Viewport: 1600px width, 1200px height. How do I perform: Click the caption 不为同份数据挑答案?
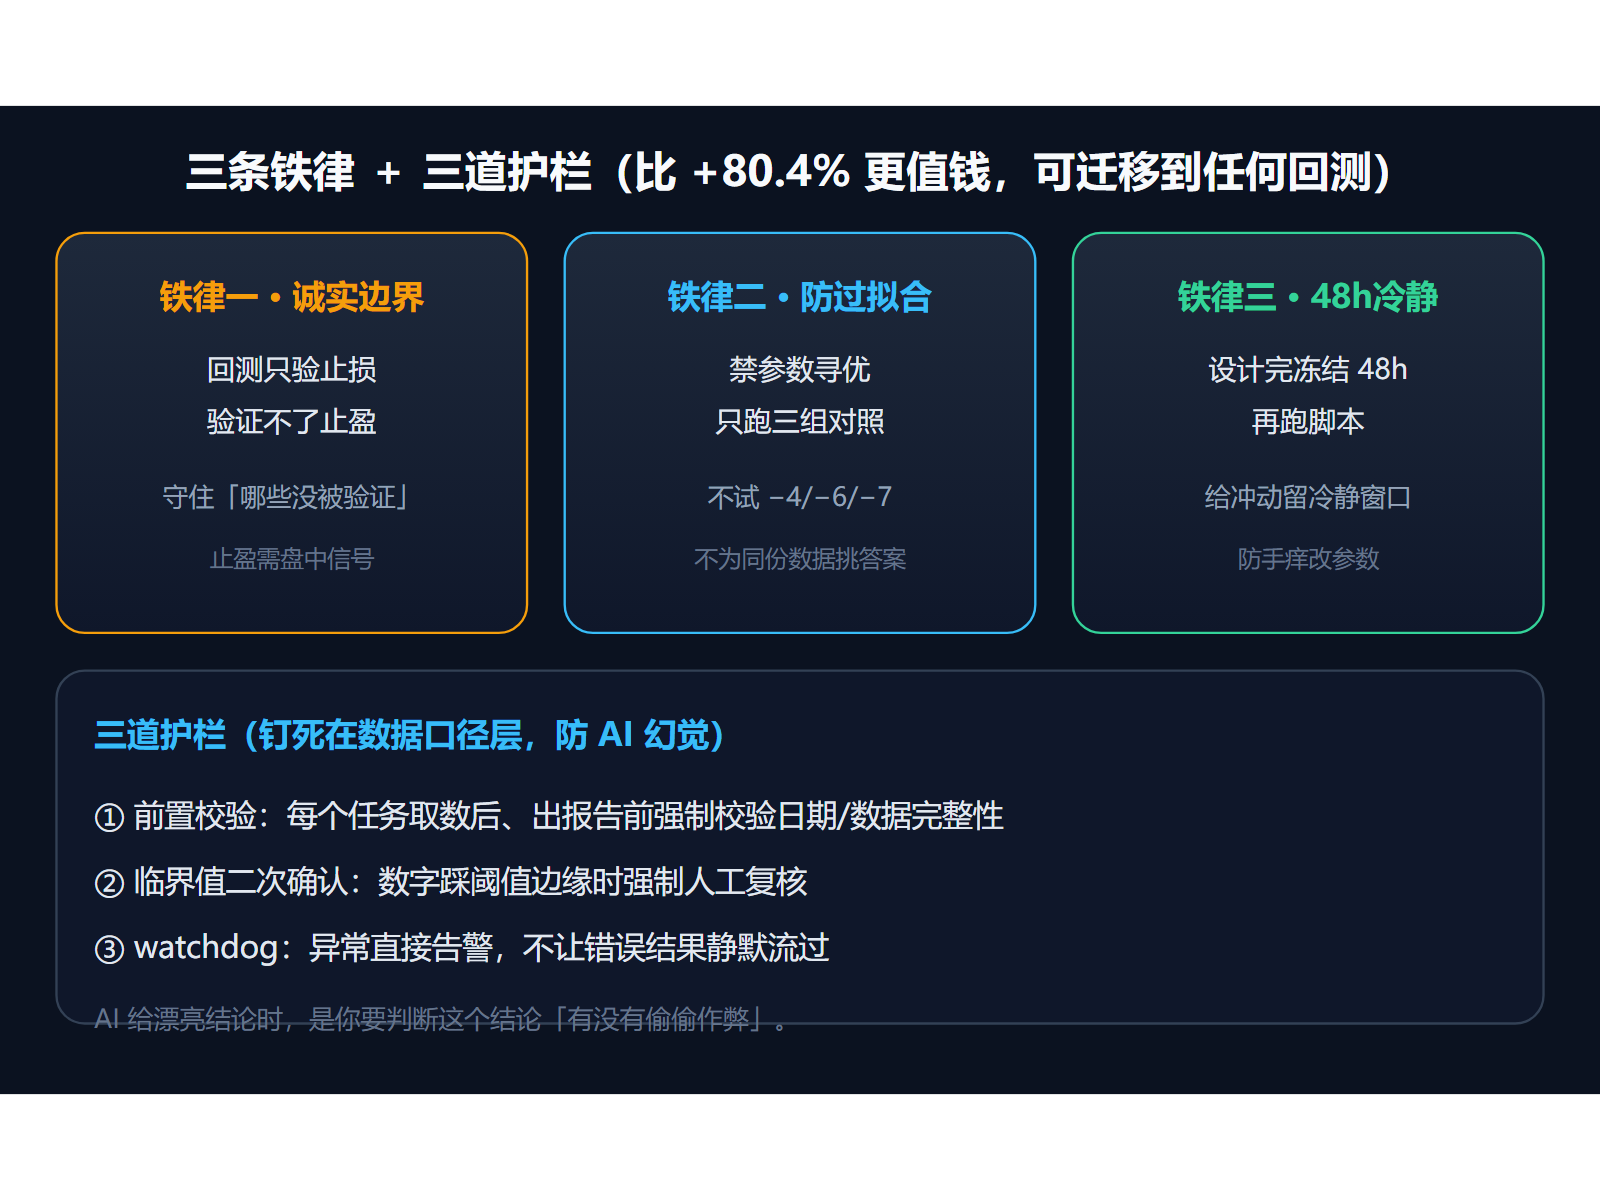click(x=799, y=559)
